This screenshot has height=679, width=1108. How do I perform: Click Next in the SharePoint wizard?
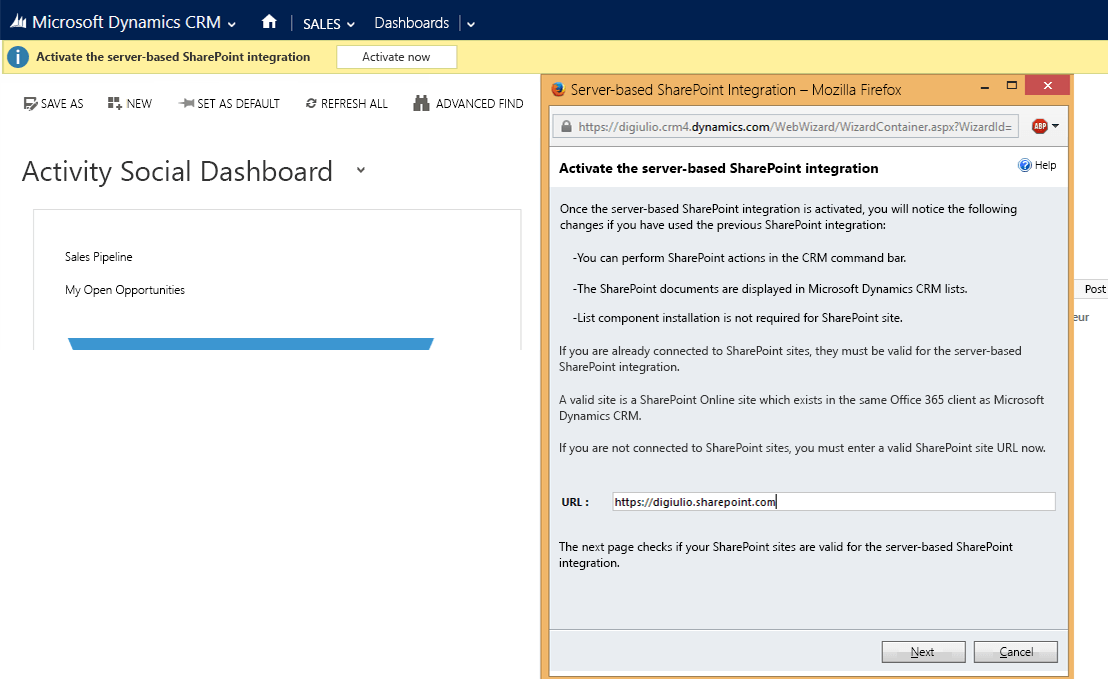(924, 651)
